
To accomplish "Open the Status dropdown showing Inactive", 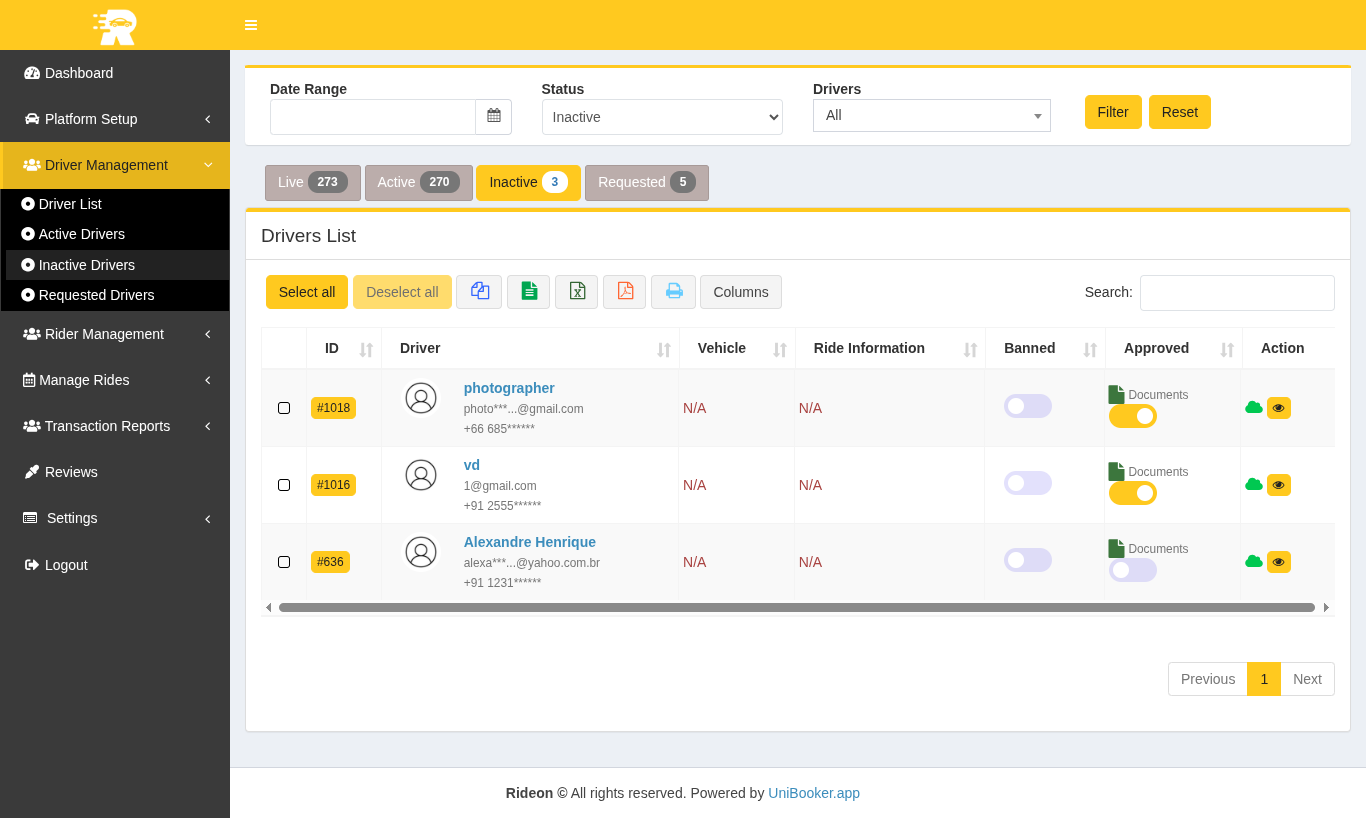I will [x=662, y=117].
